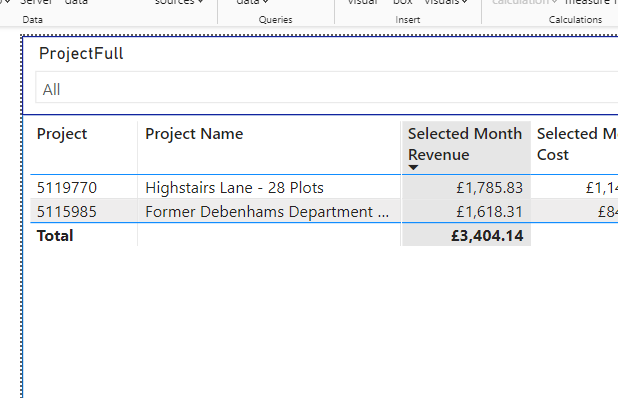Click Highstairs Lane - 28 Plots cell
Screen dimensions: 618x398
click(234, 188)
